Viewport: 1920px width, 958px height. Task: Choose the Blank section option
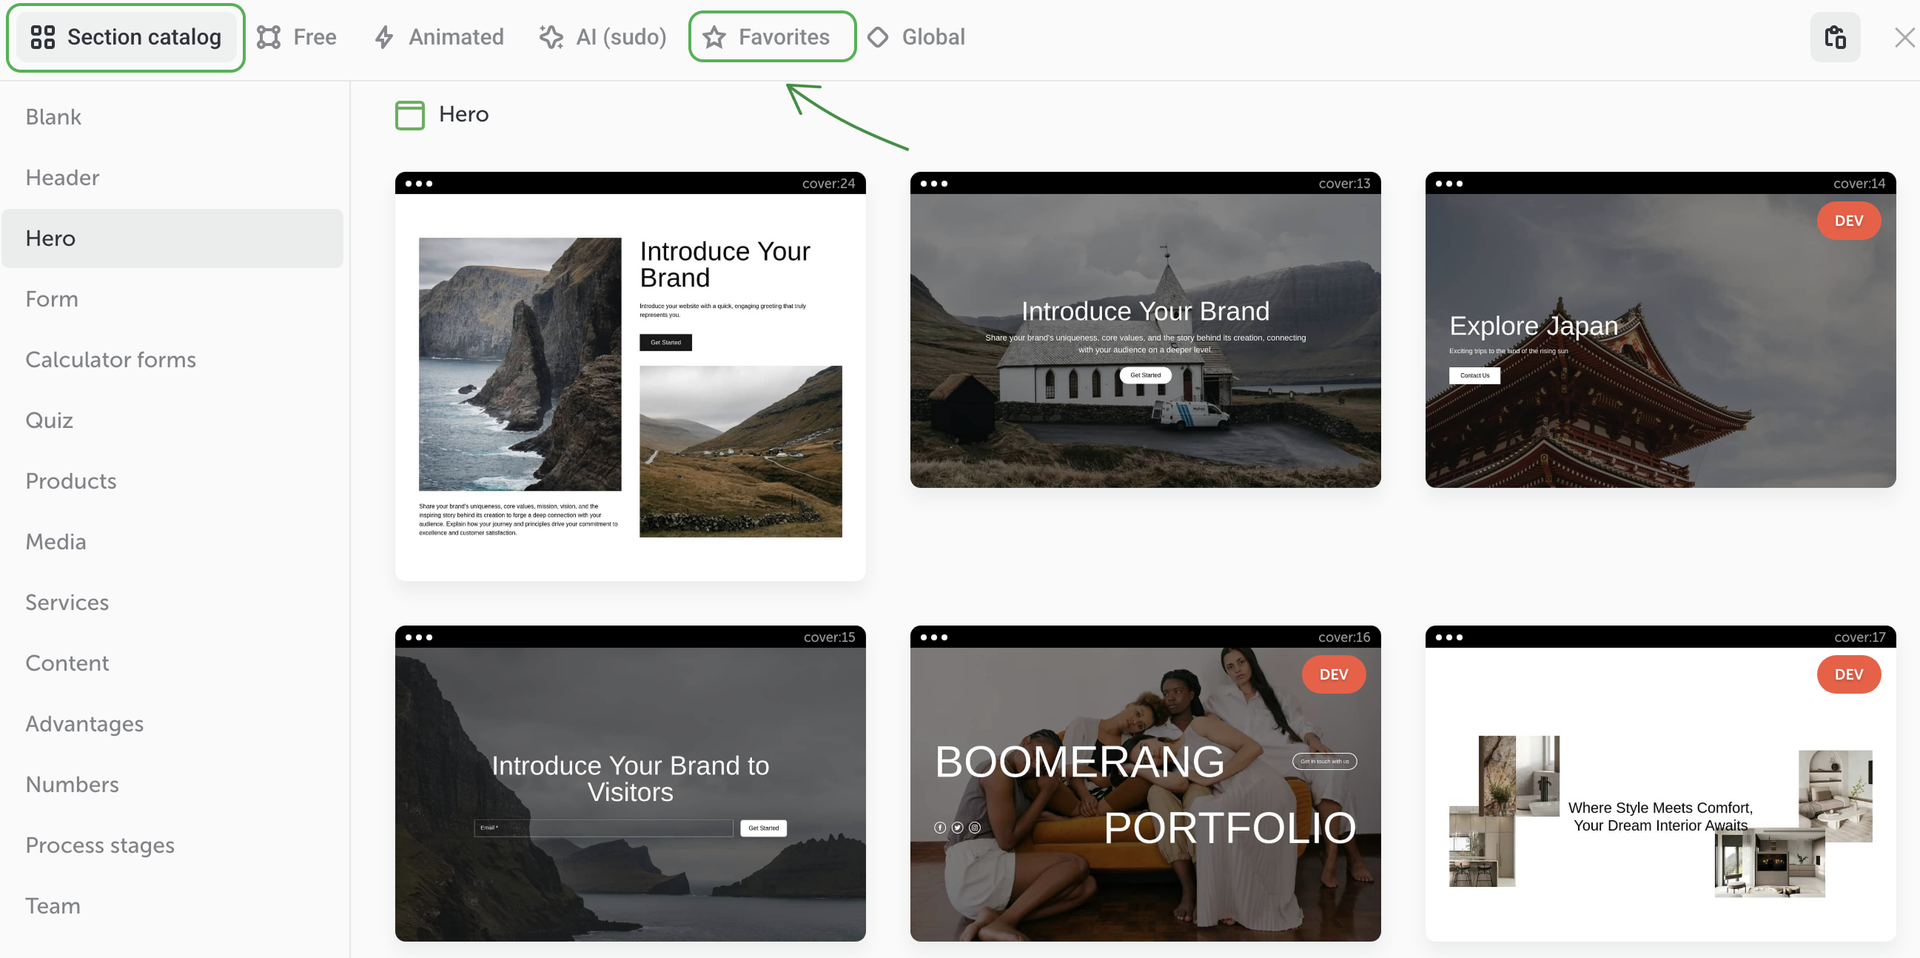(x=53, y=117)
